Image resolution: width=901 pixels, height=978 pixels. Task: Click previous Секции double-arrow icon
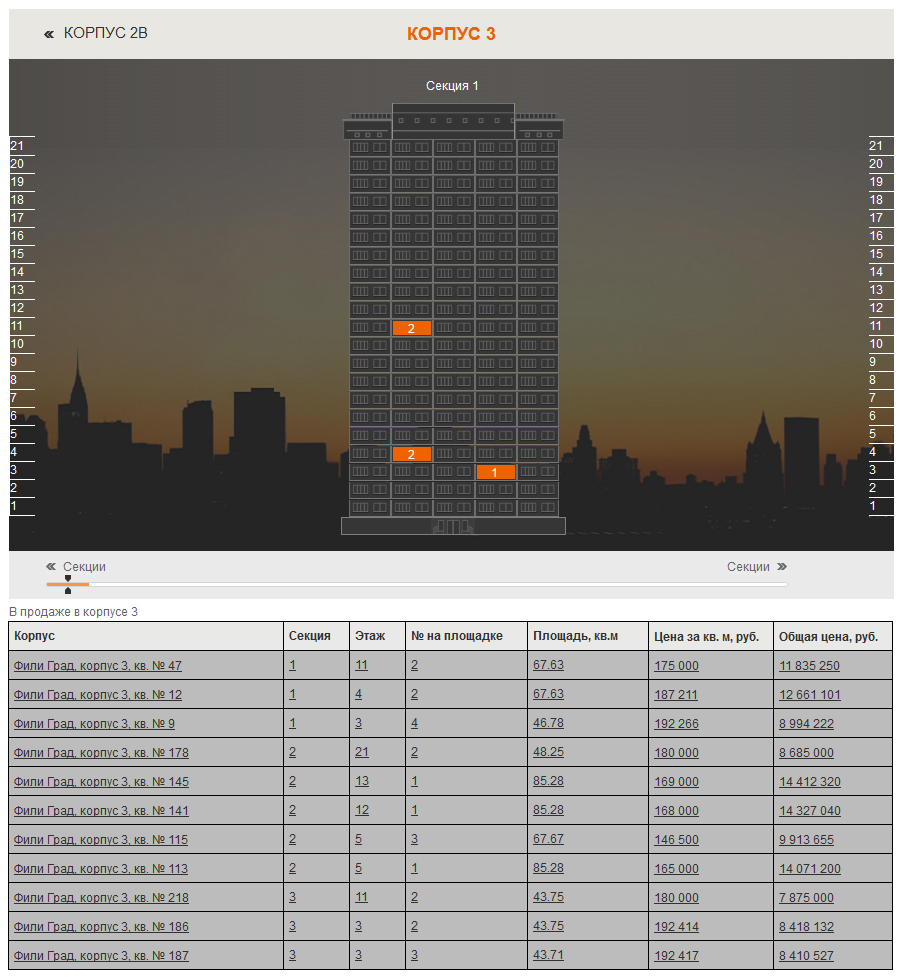click(x=51, y=566)
